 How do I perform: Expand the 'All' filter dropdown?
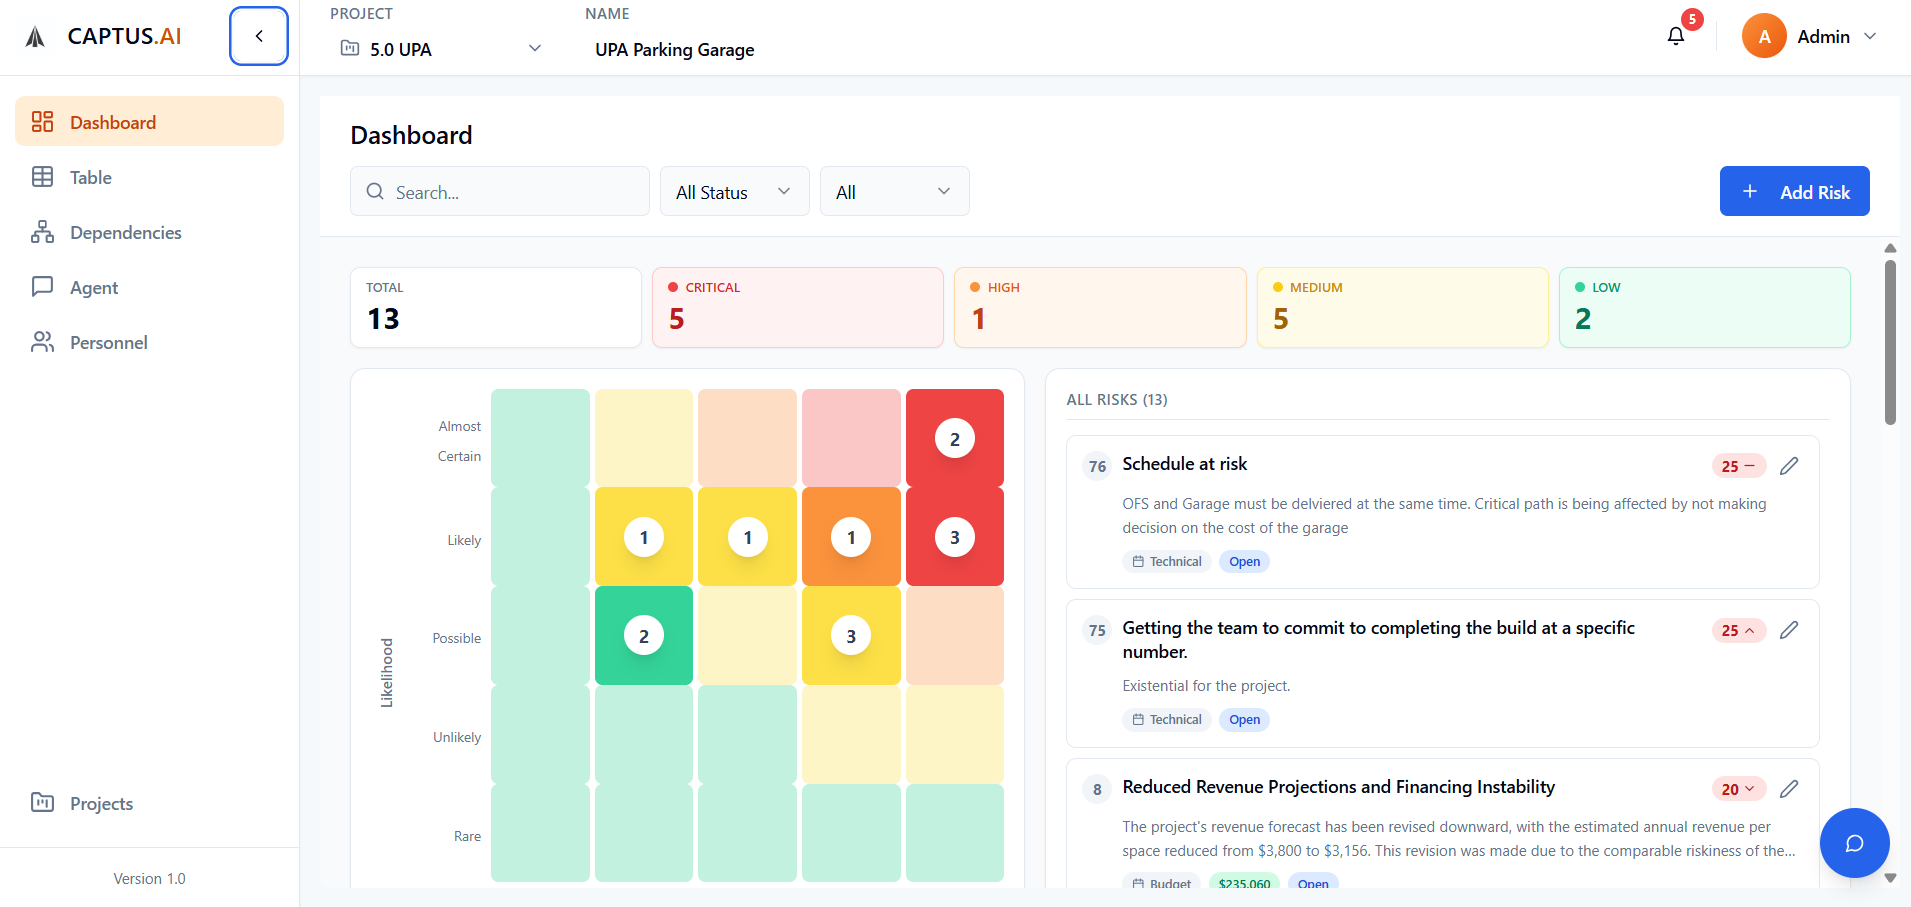coord(894,192)
